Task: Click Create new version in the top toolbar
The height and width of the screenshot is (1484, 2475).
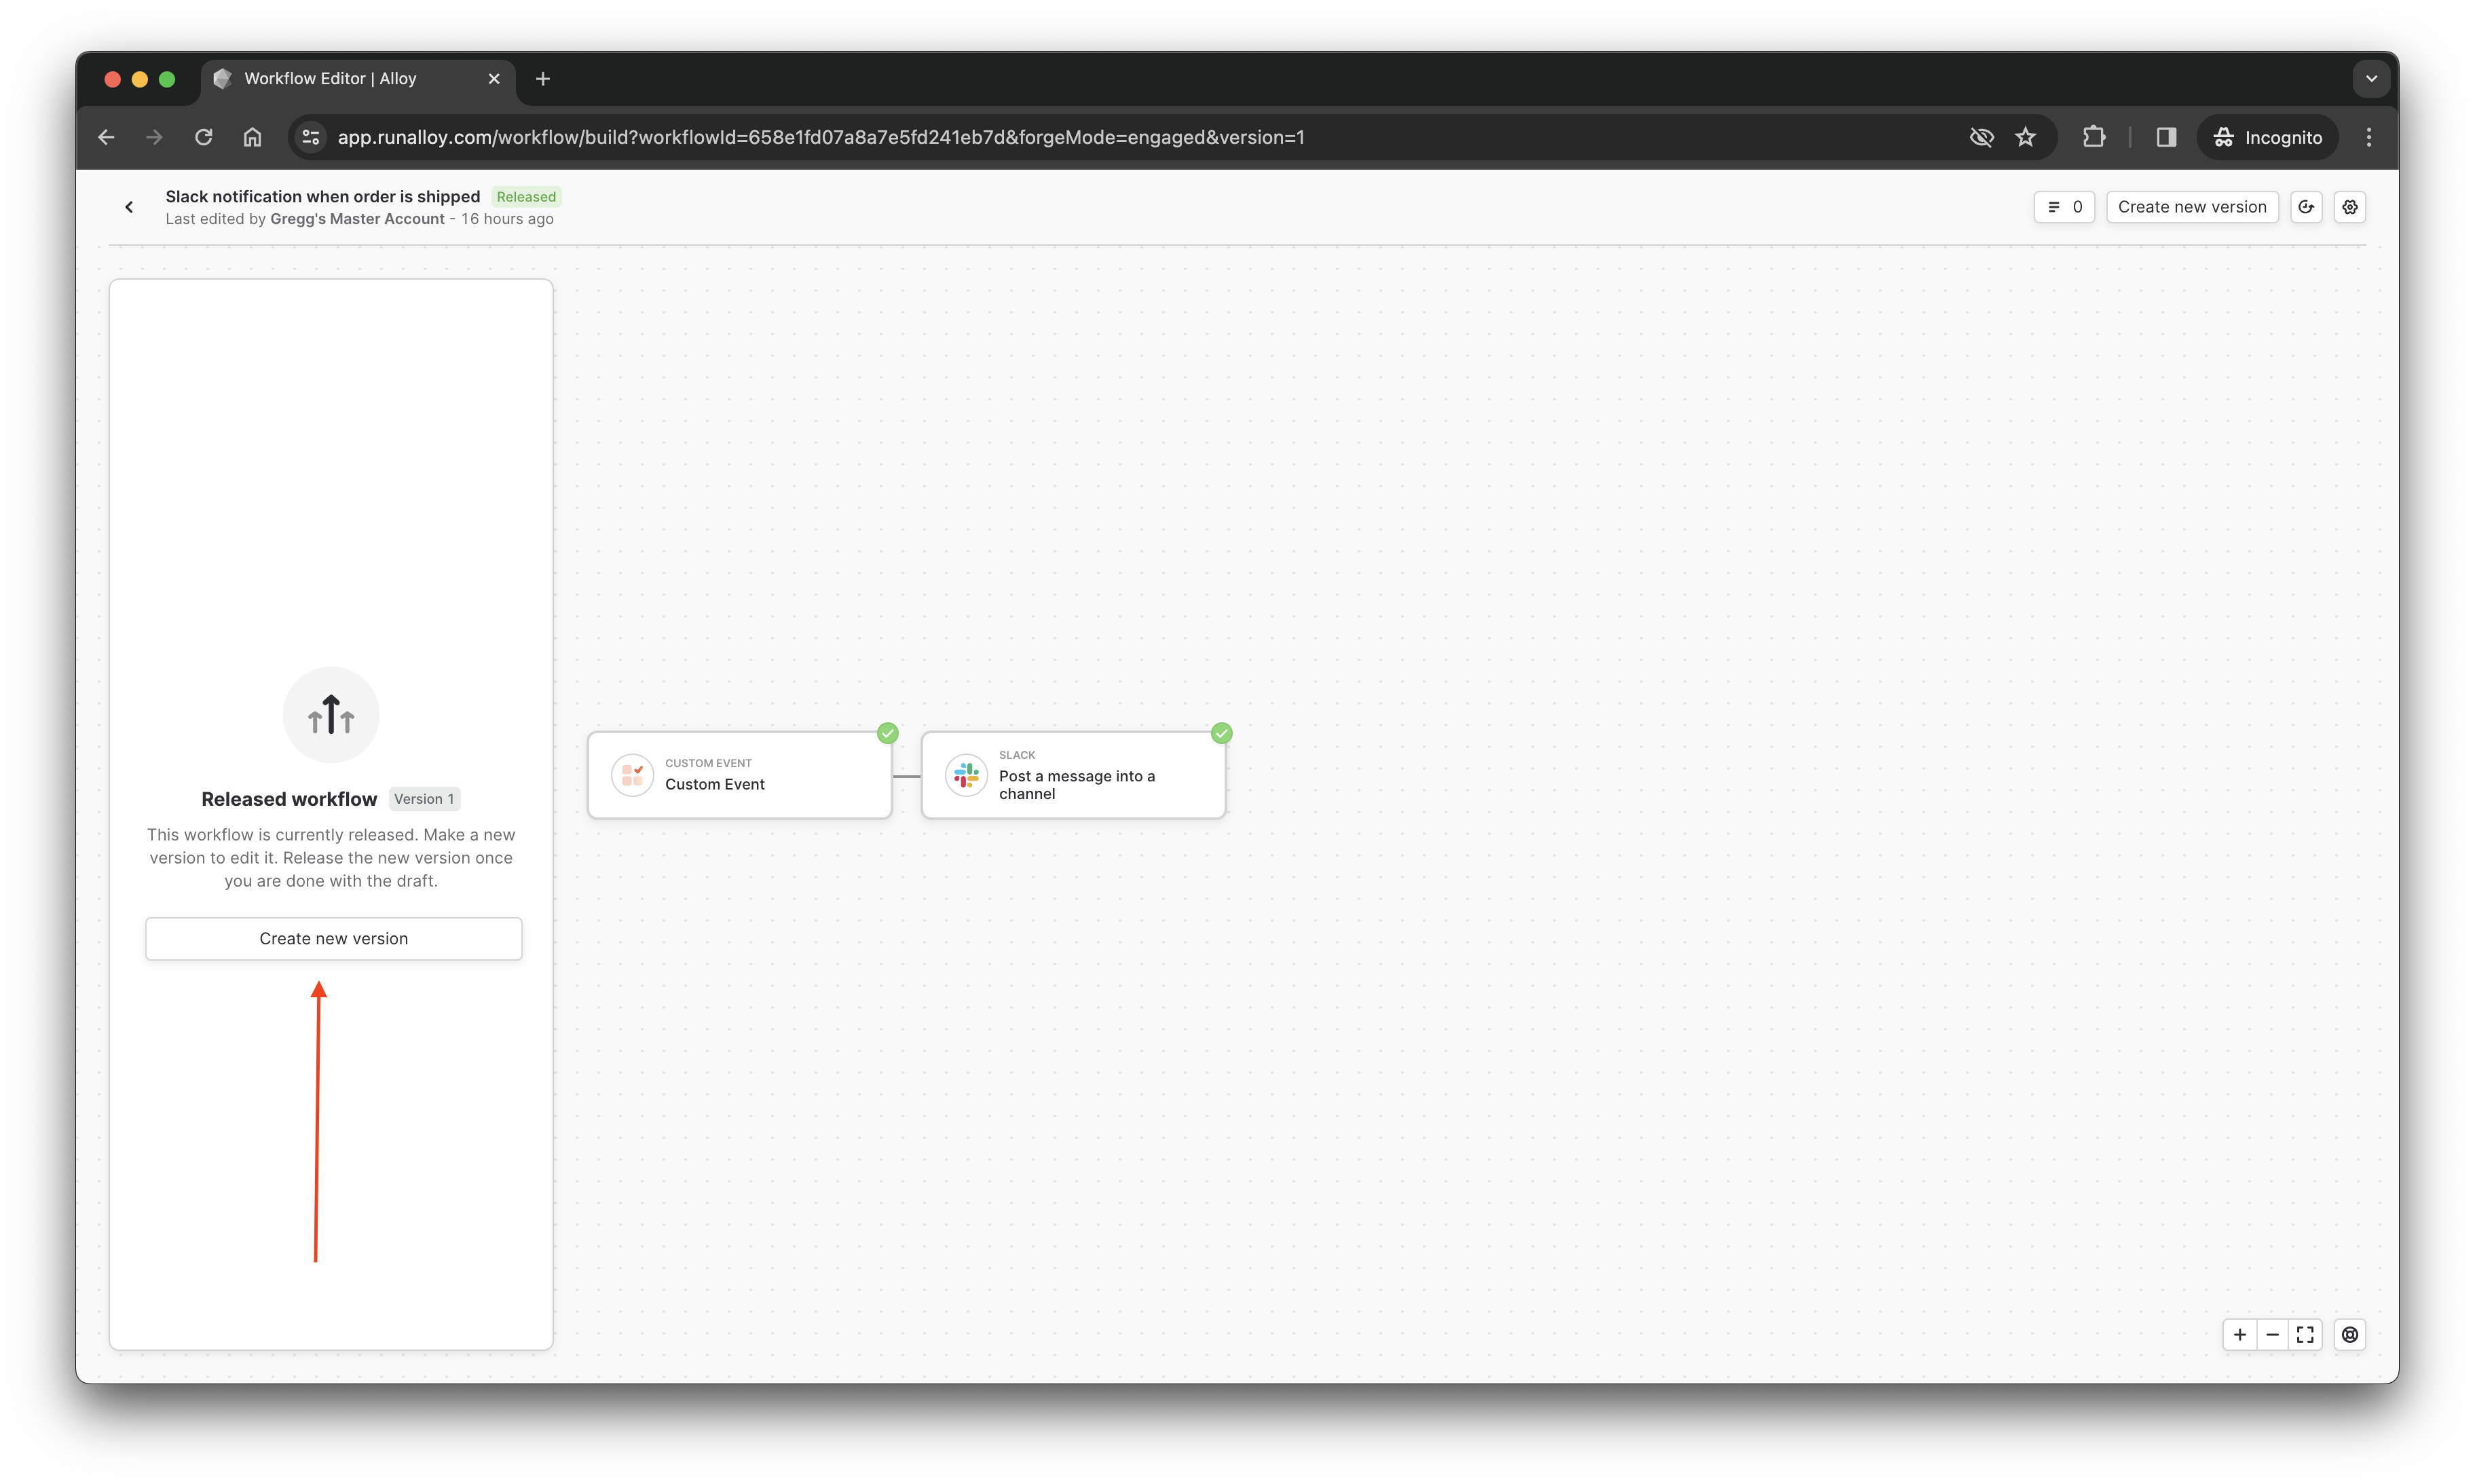Action: (2191, 207)
